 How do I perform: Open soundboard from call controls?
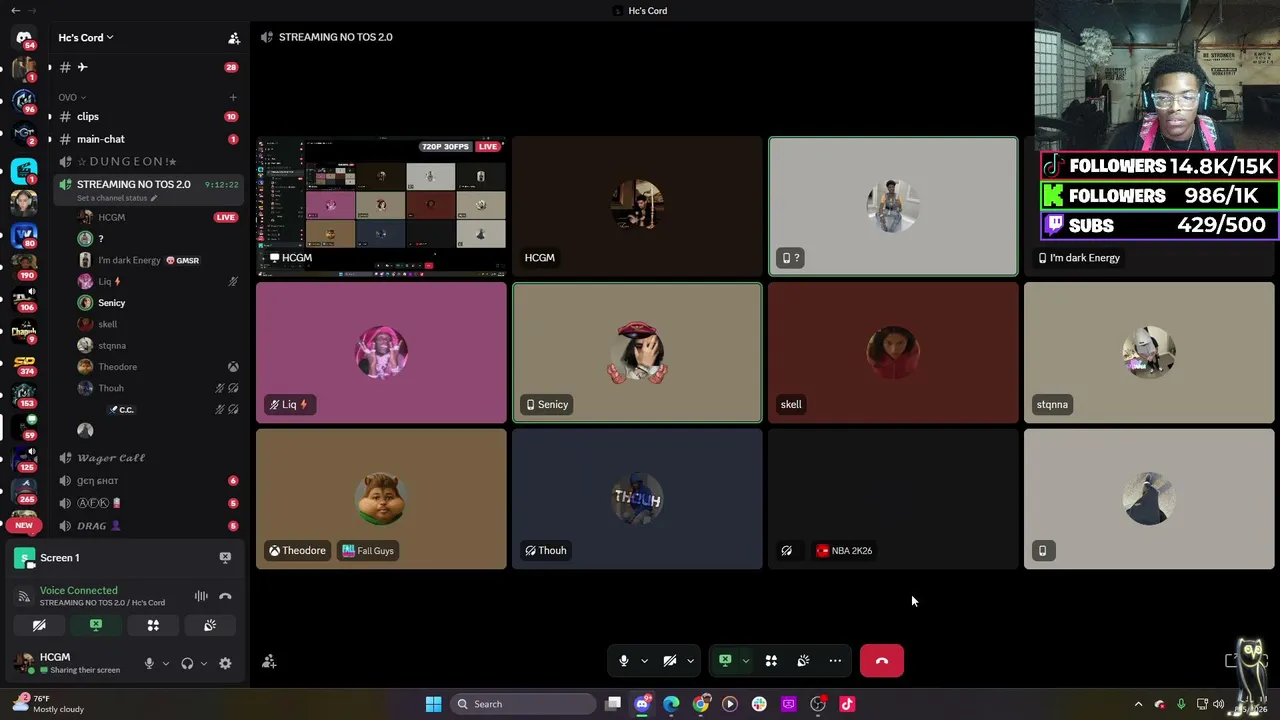[803, 661]
